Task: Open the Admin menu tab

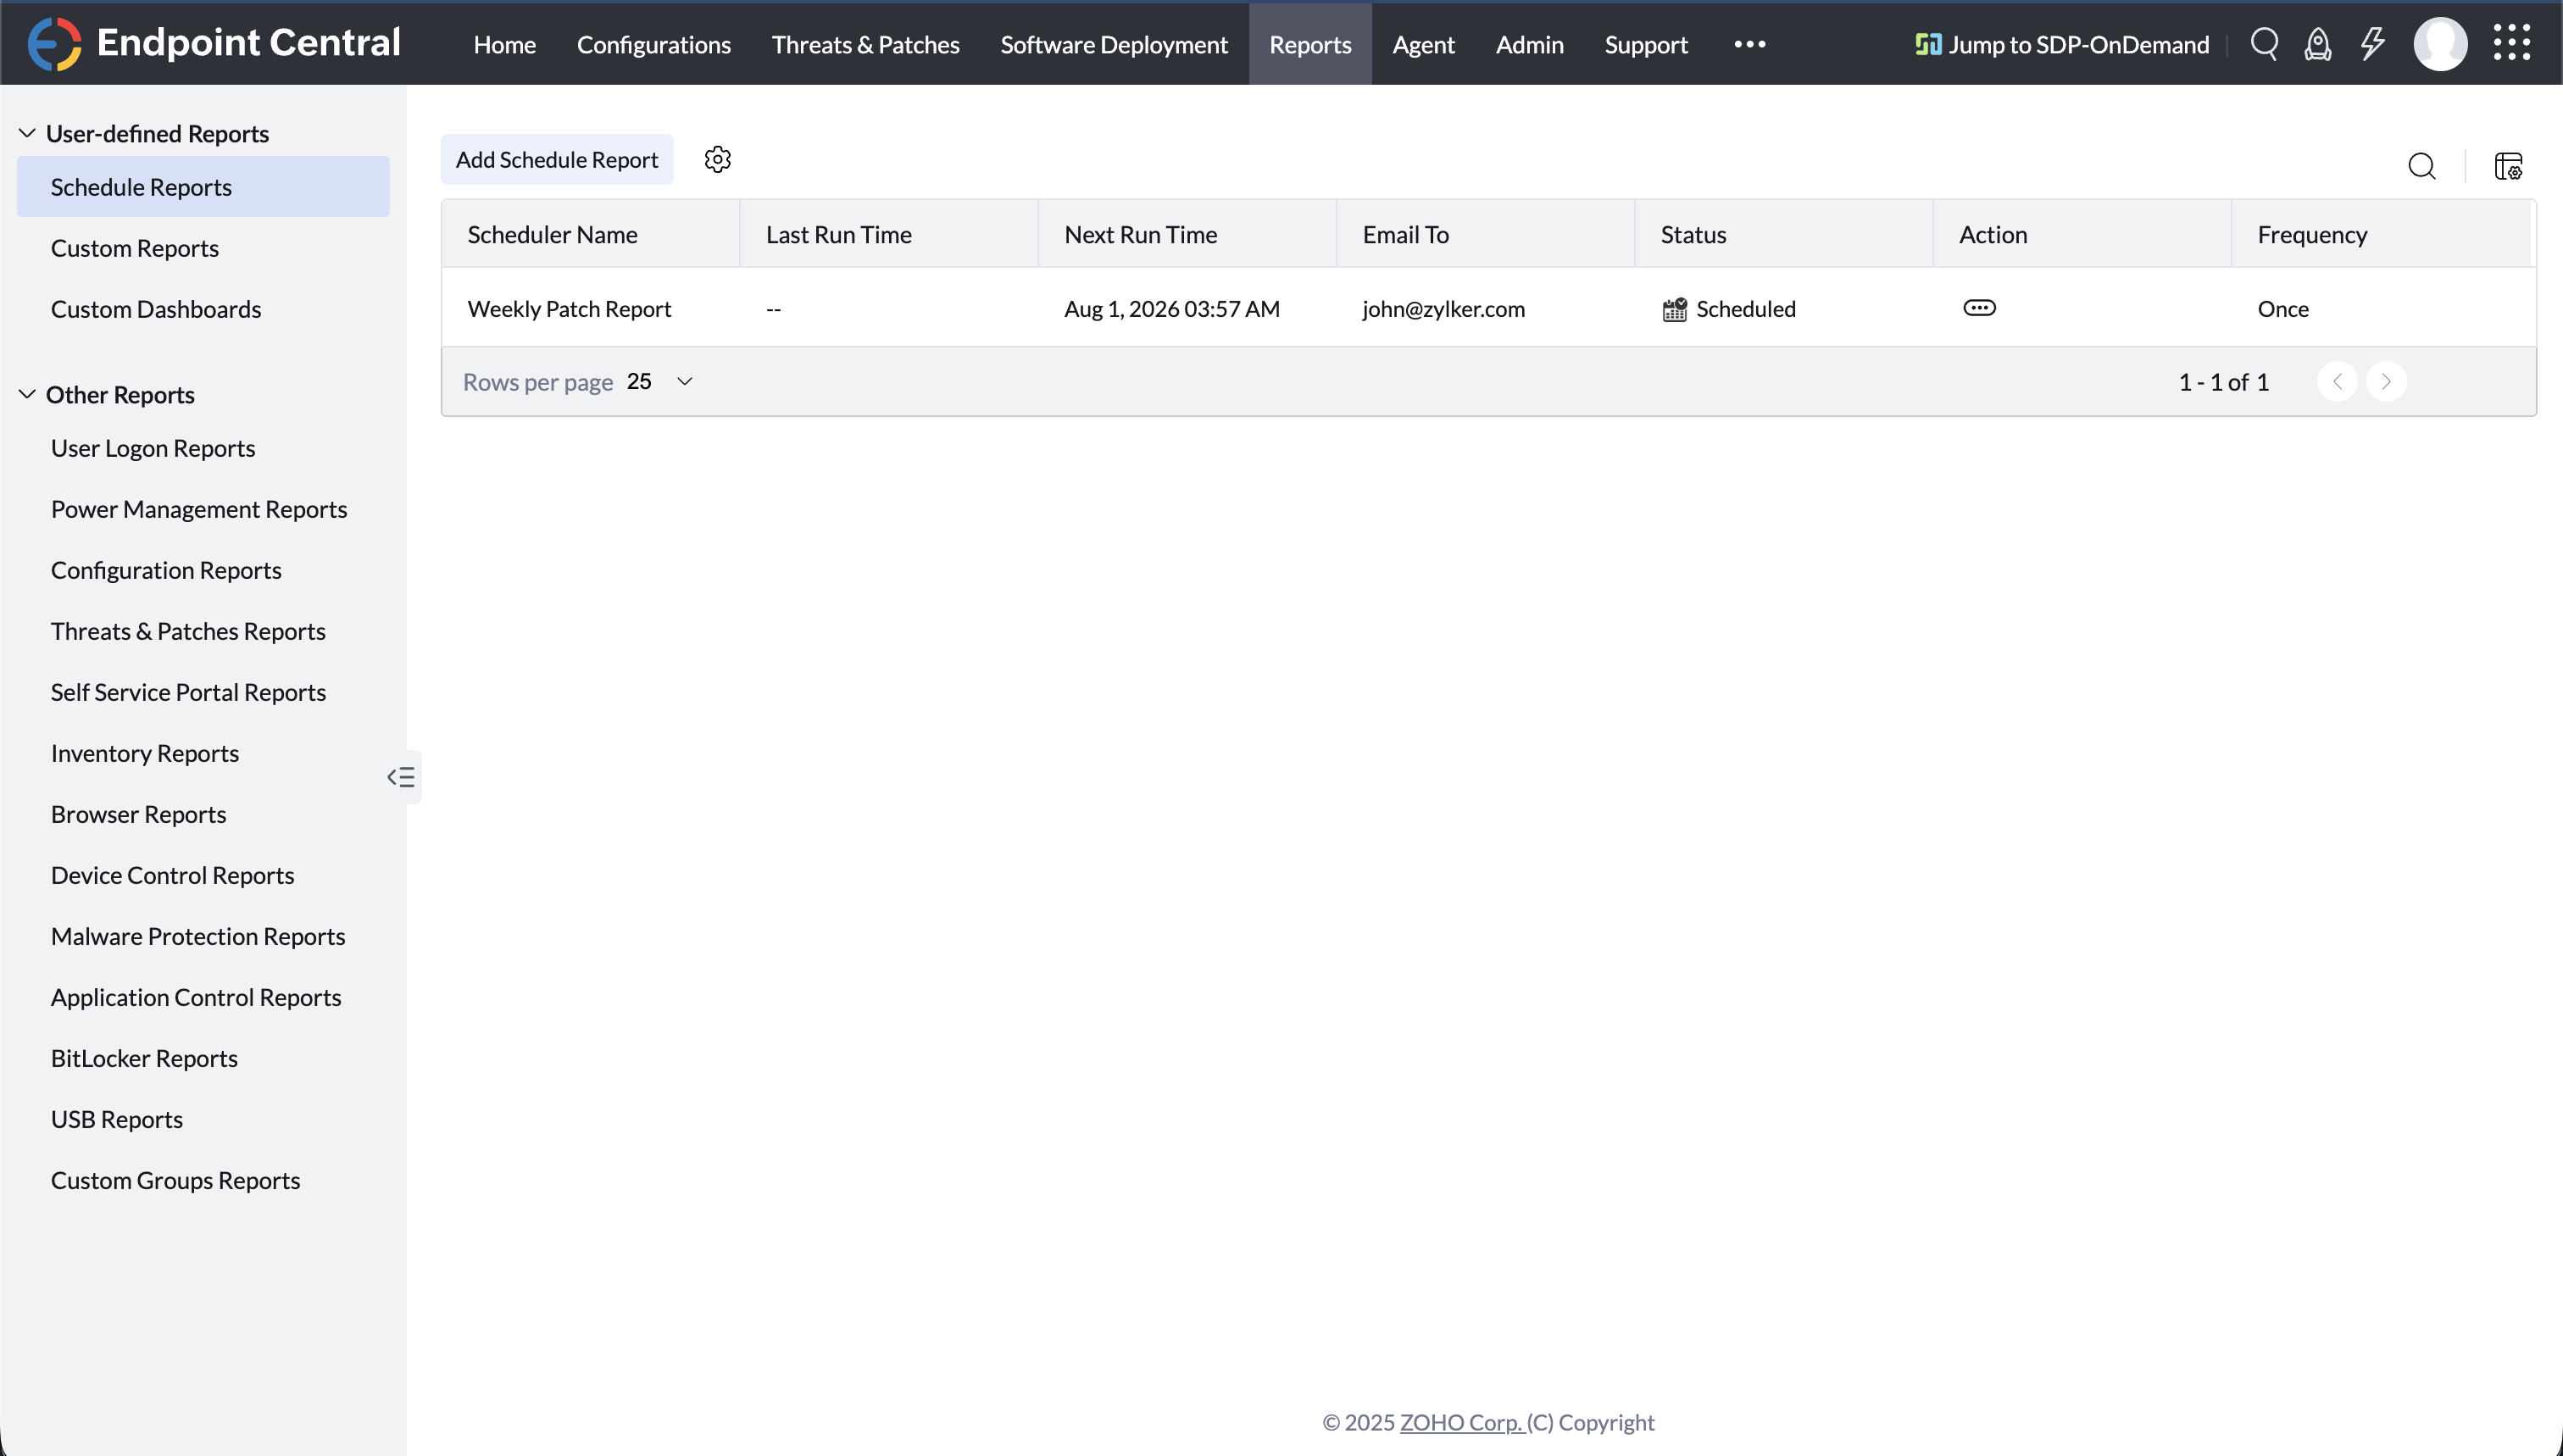Action: [1529, 44]
